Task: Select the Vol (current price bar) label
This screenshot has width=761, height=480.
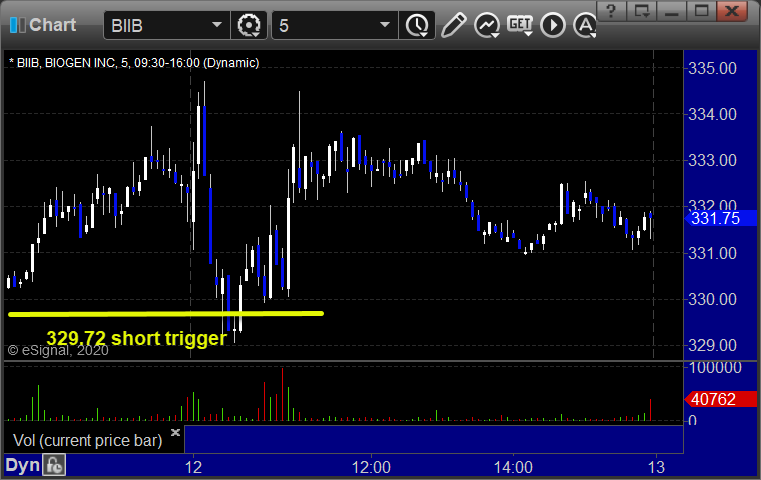Action: [x=87, y=440]
